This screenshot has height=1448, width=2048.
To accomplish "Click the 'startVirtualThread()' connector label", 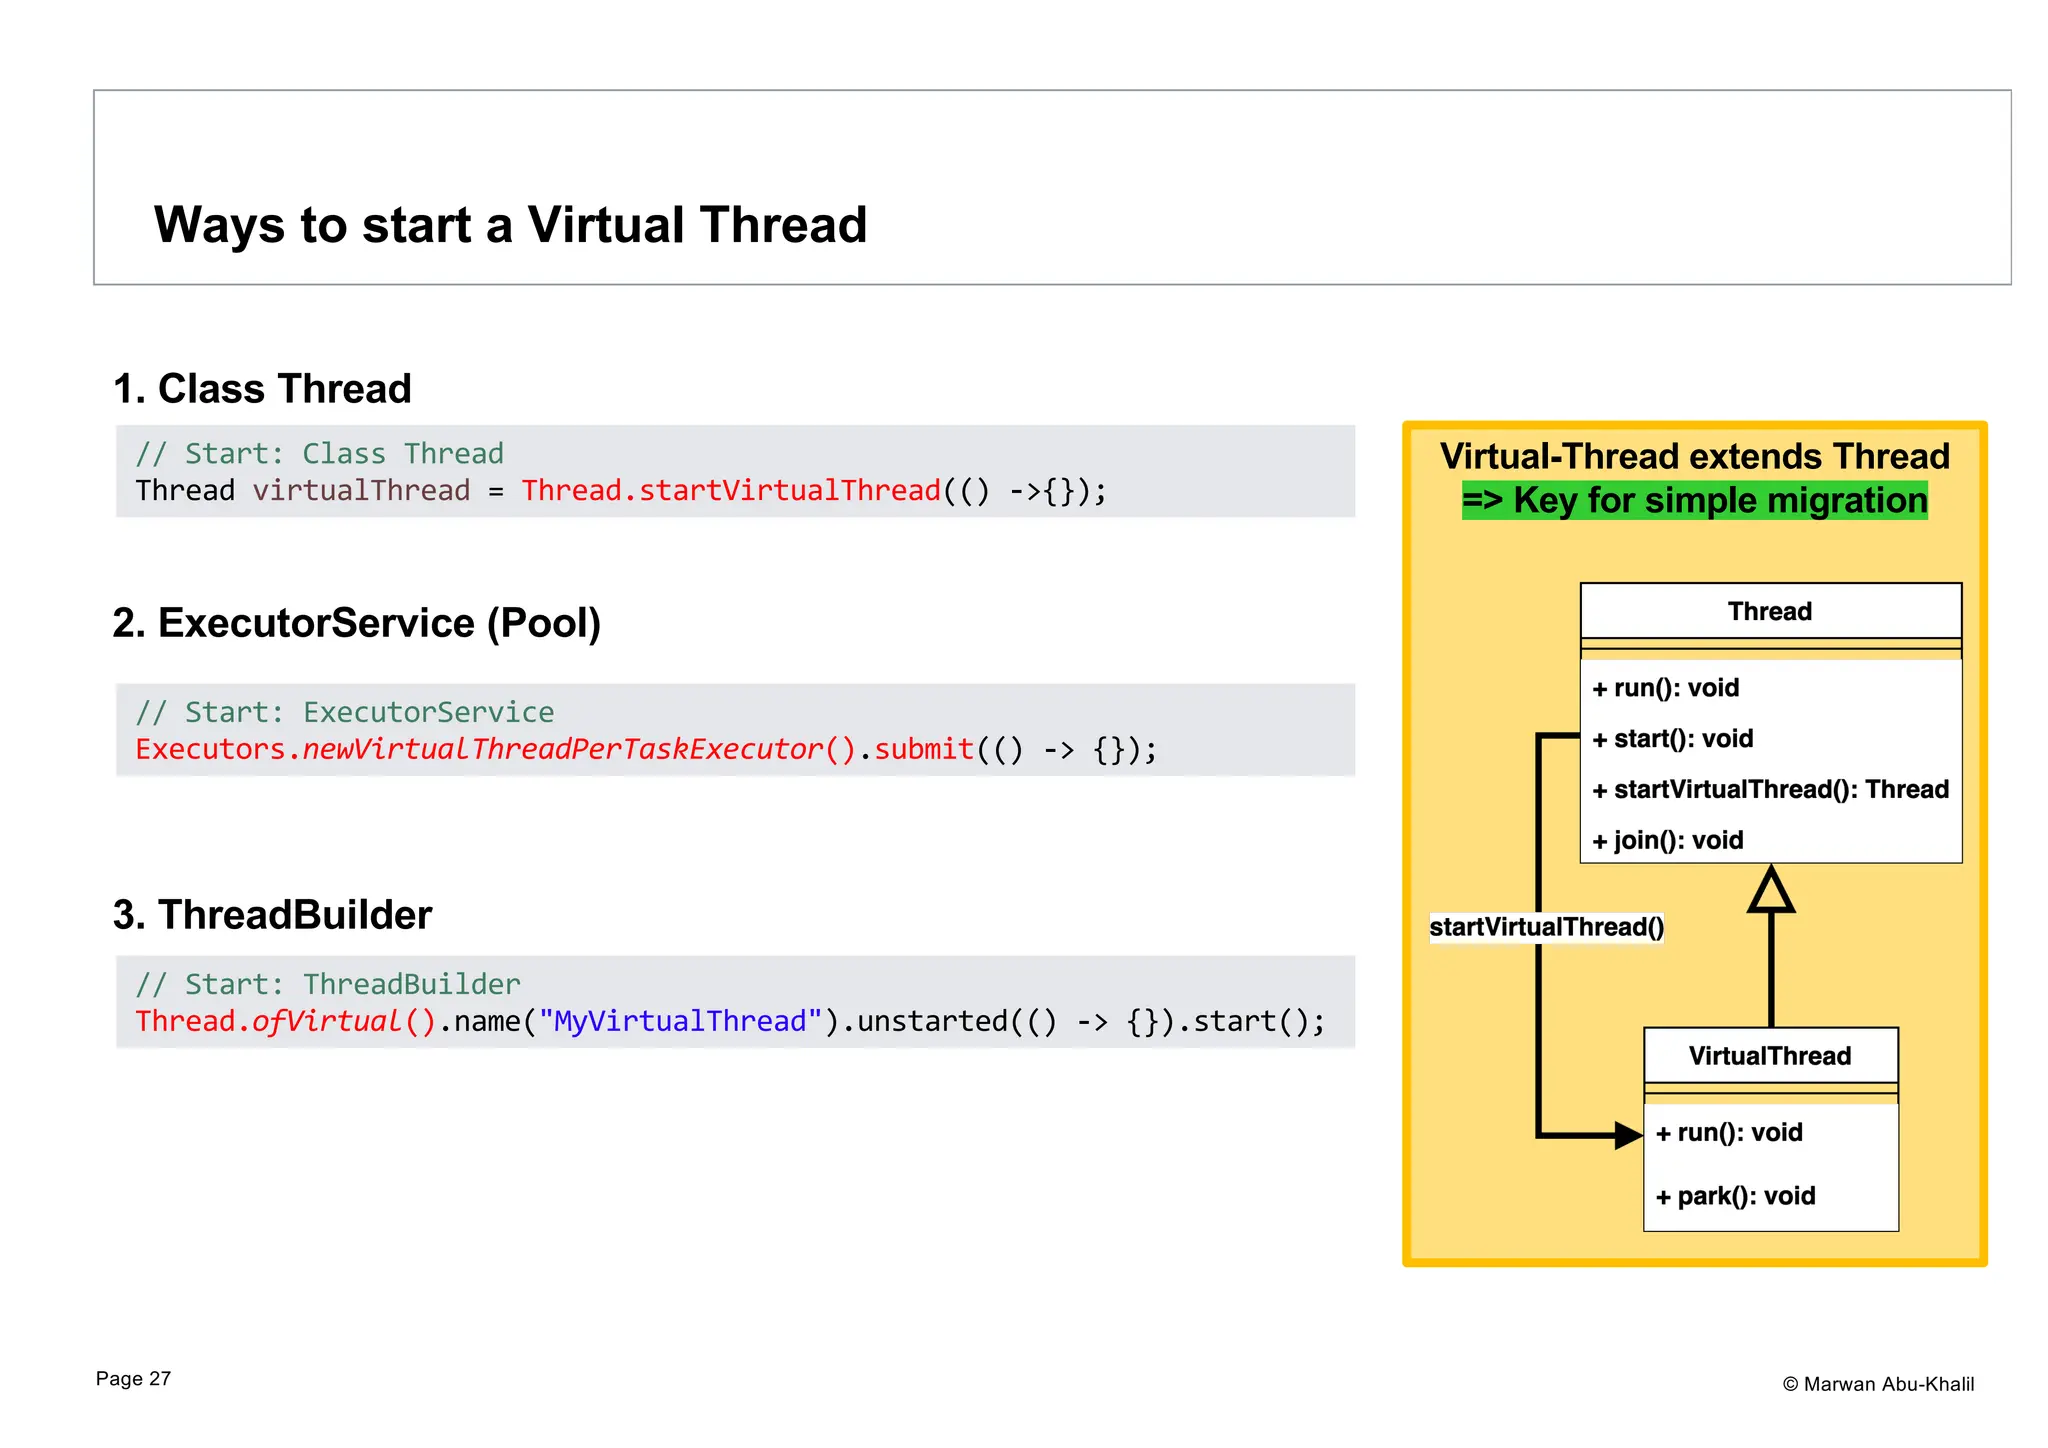I will tap(1546, 927).
